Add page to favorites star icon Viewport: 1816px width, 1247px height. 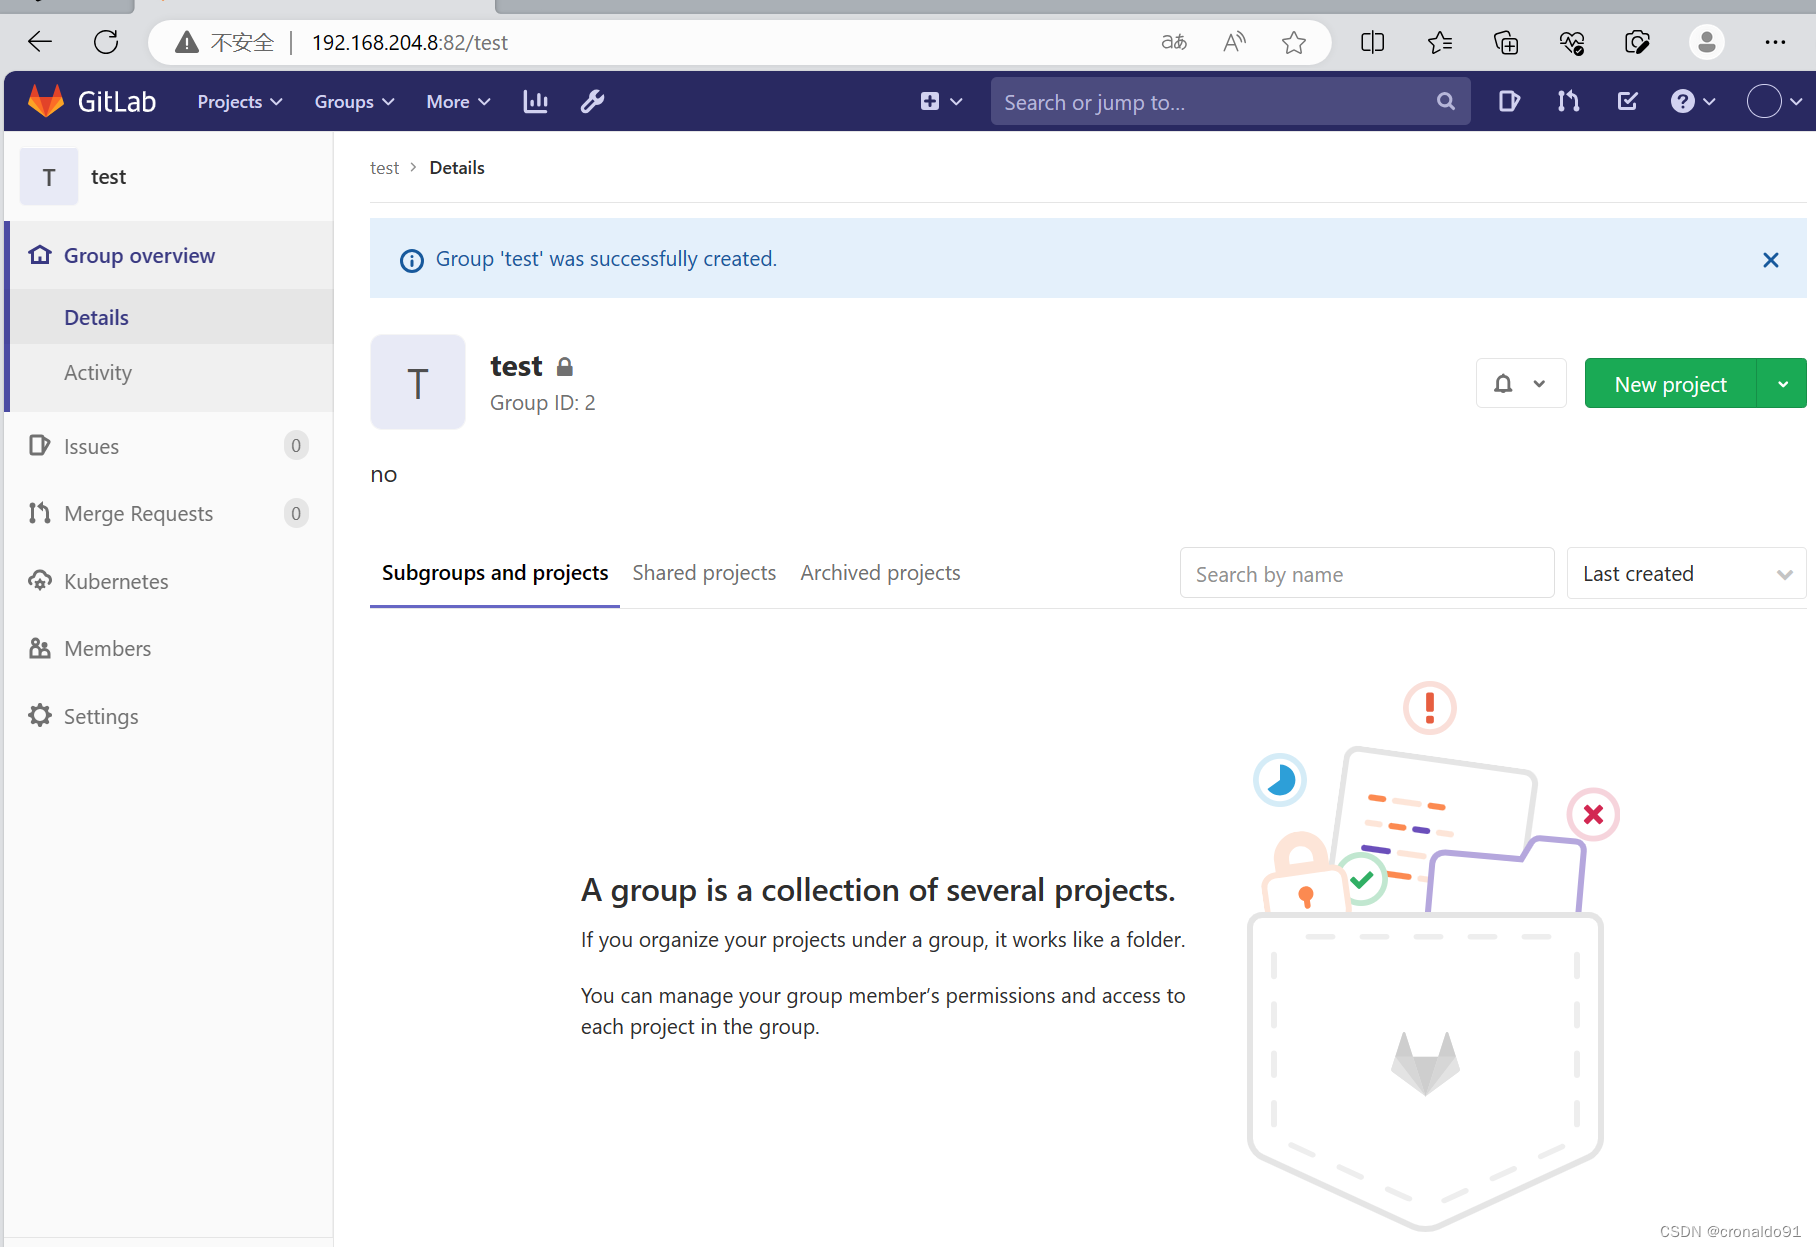click(1294, 42)
